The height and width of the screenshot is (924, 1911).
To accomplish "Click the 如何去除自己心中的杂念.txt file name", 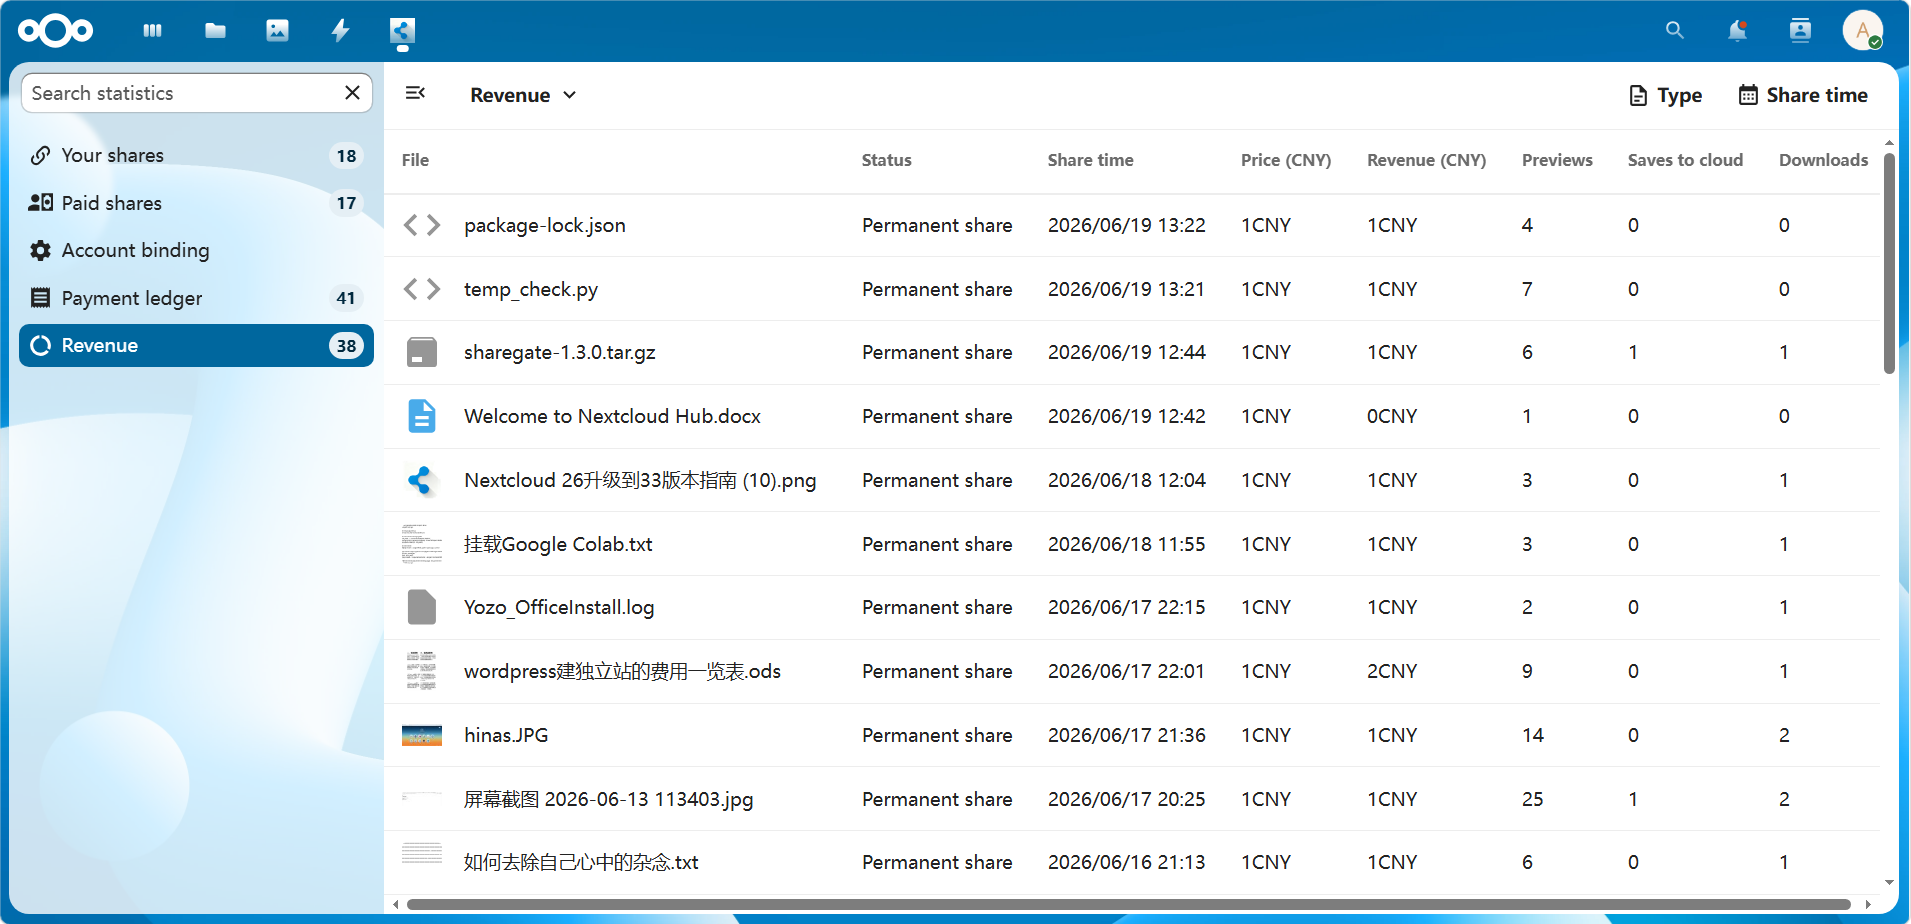I will tap(581, 862).
